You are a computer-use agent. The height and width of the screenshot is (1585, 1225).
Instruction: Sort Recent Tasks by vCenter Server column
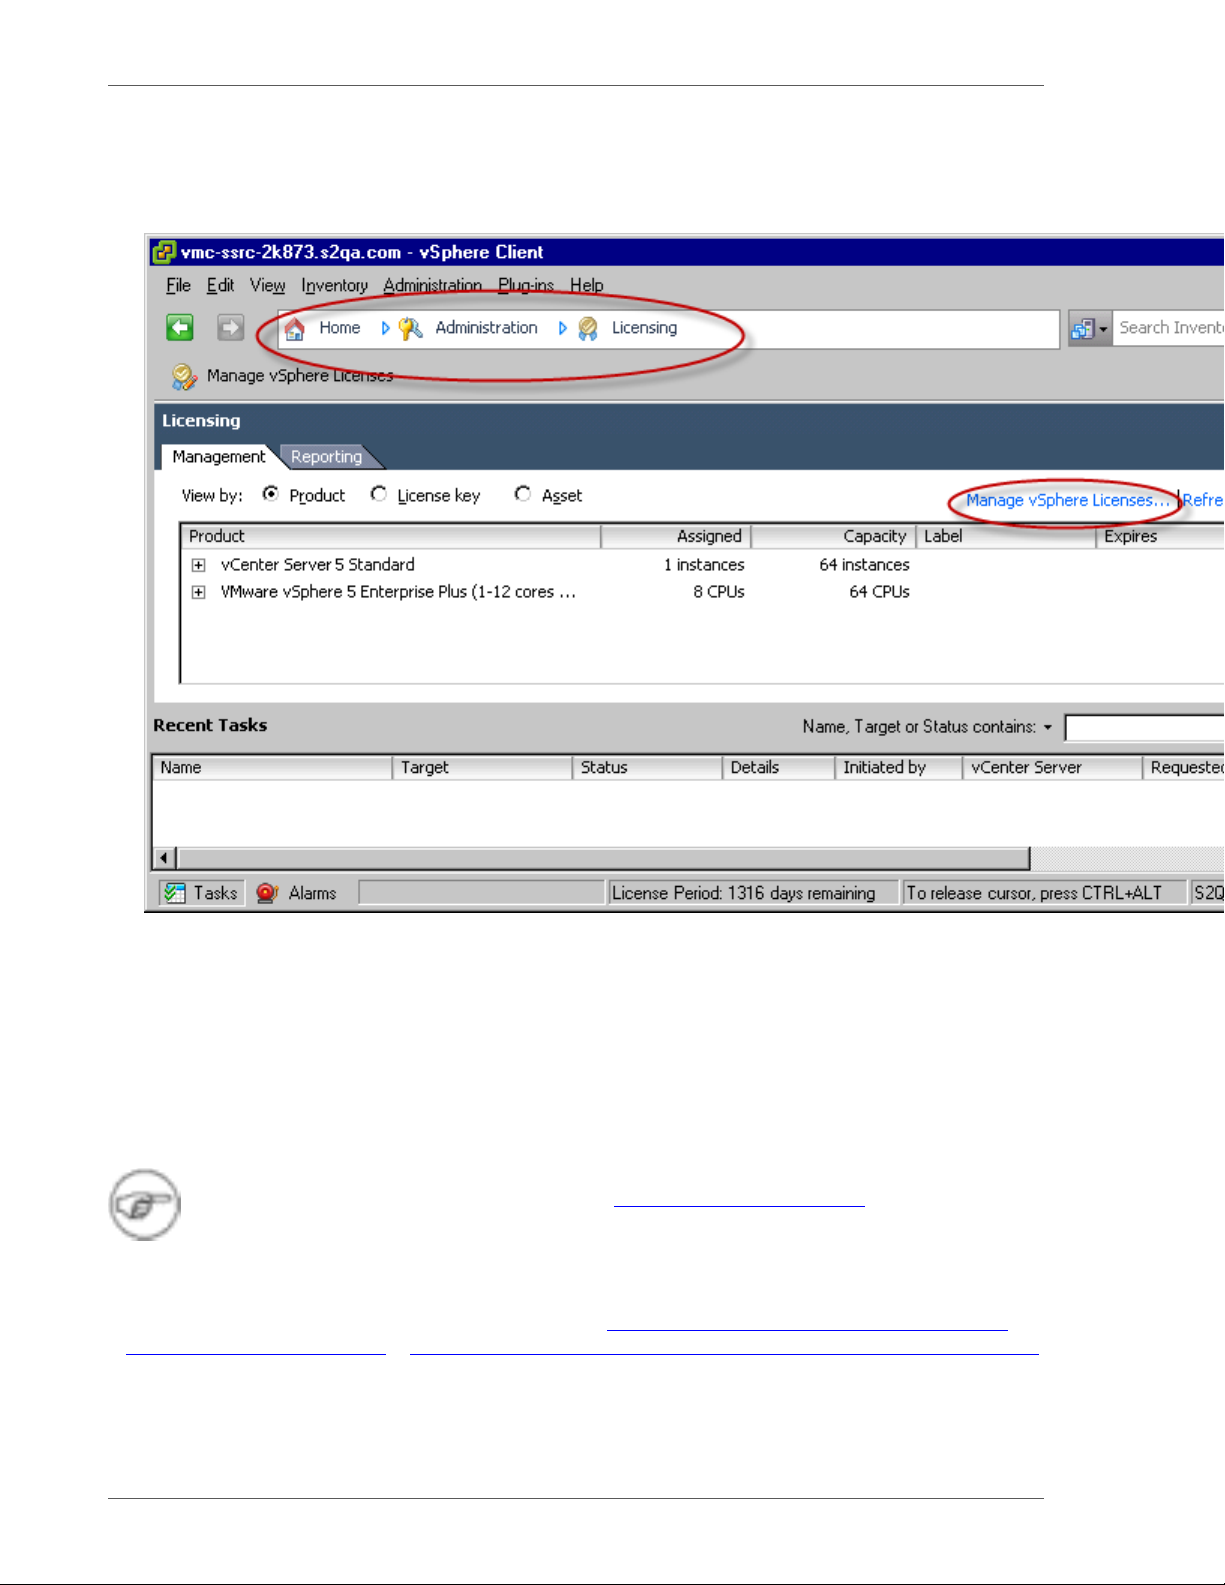click(1052, 768)
